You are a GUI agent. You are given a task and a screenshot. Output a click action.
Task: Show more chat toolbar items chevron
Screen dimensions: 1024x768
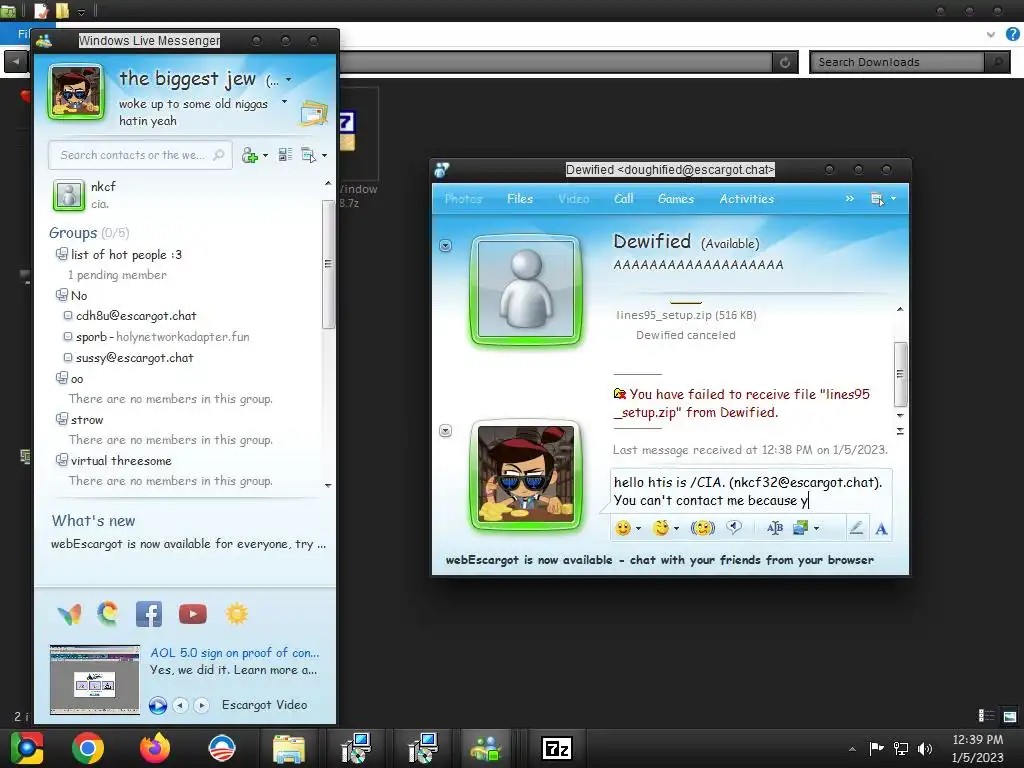[850, 199]
